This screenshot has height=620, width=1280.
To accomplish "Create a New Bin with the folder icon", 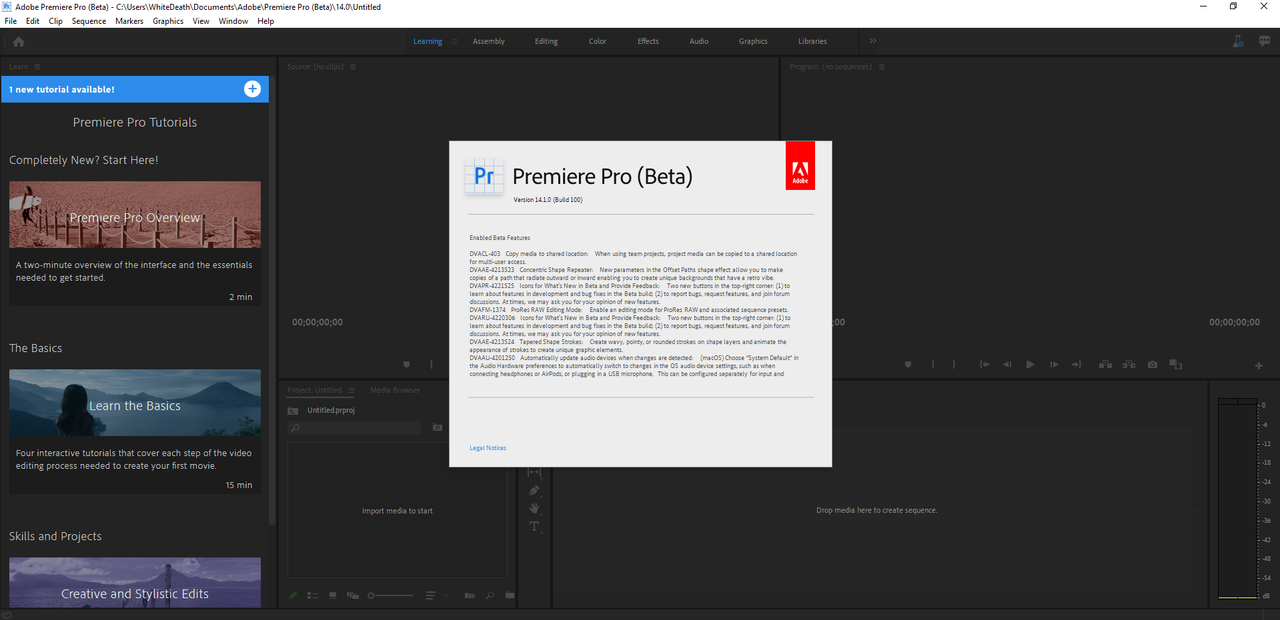I will [510, 595].
